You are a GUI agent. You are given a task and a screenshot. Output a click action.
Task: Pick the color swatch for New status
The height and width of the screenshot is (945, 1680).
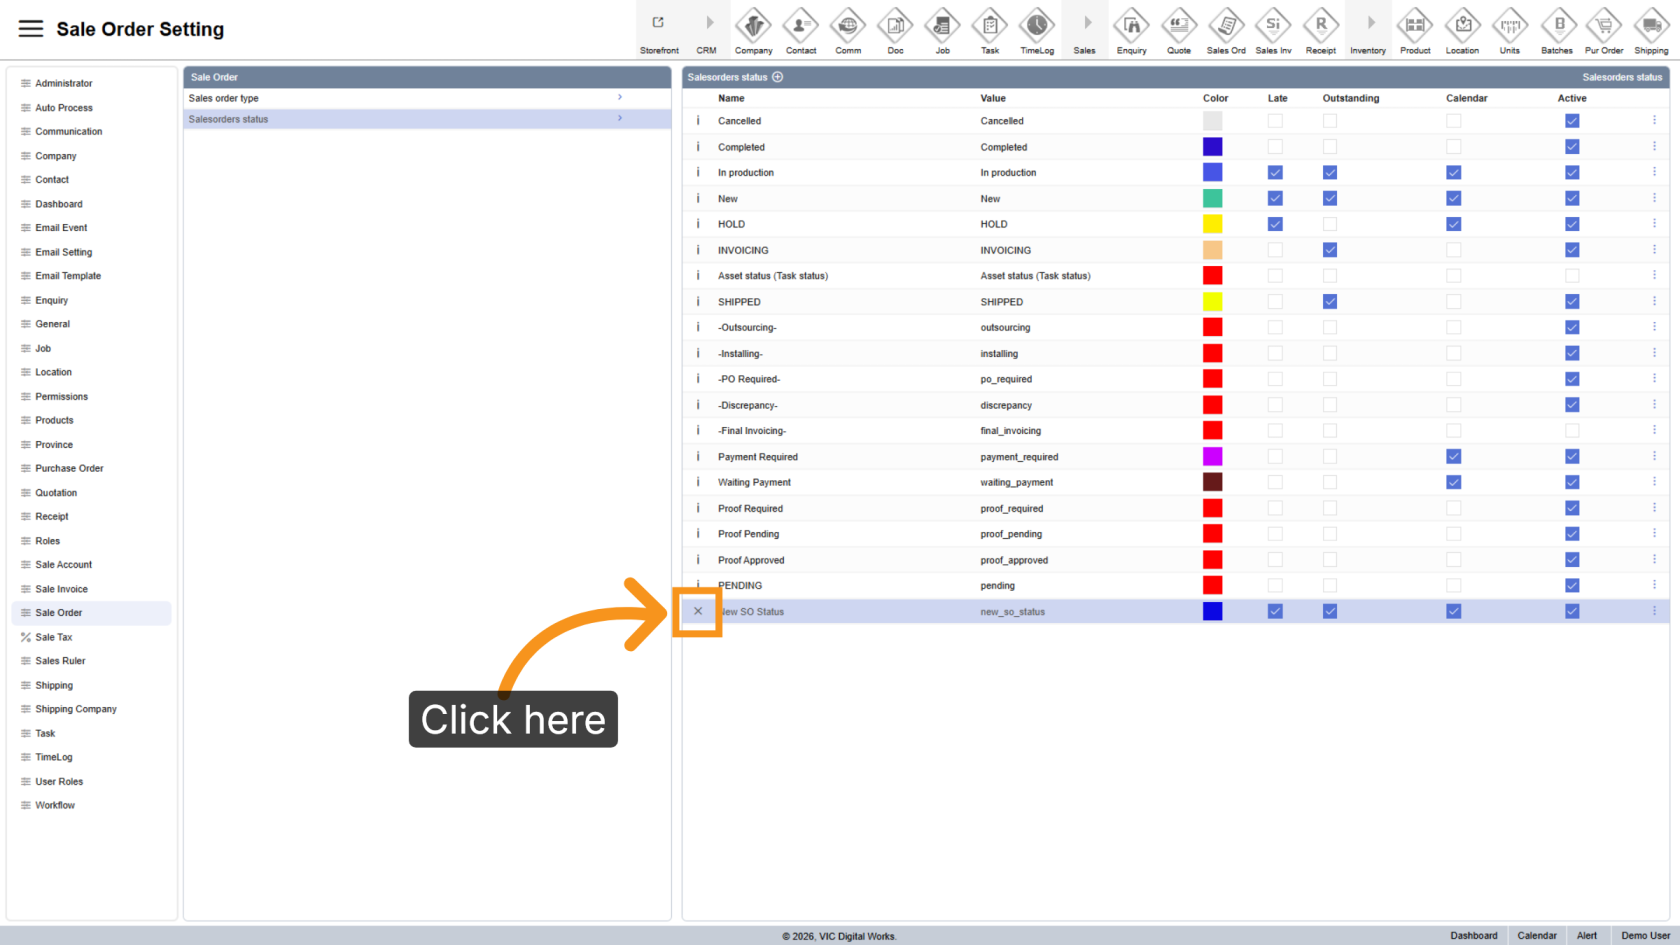pyautogui.click(x=1212, y=198)
